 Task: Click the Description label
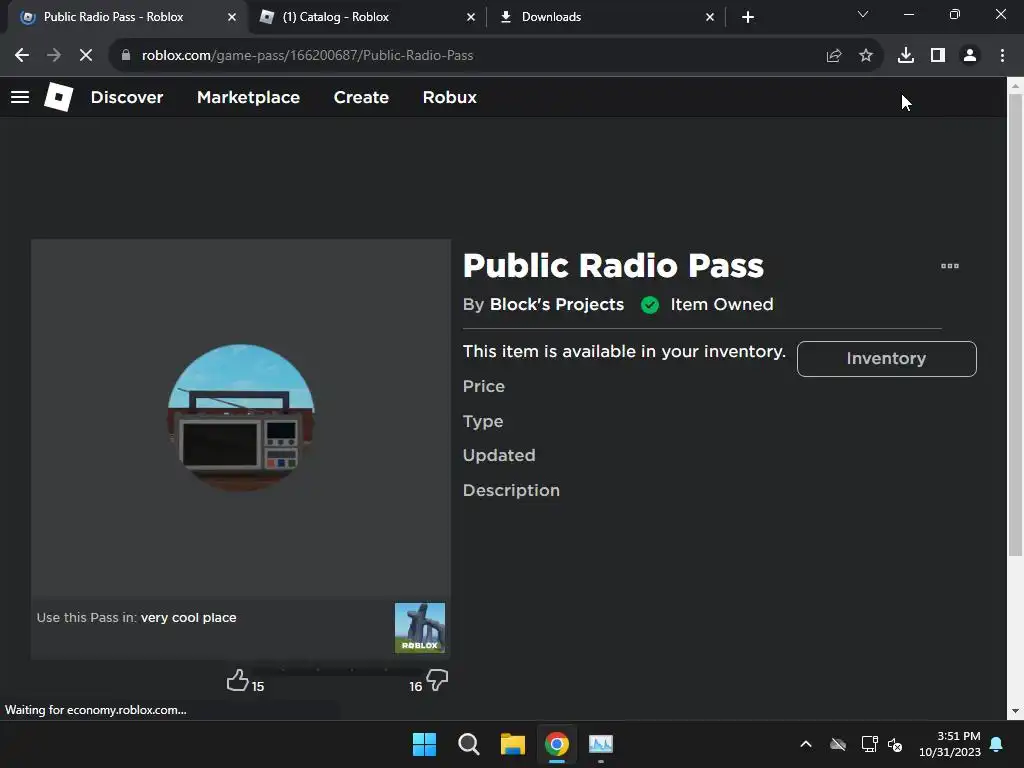tap(511, 490)
